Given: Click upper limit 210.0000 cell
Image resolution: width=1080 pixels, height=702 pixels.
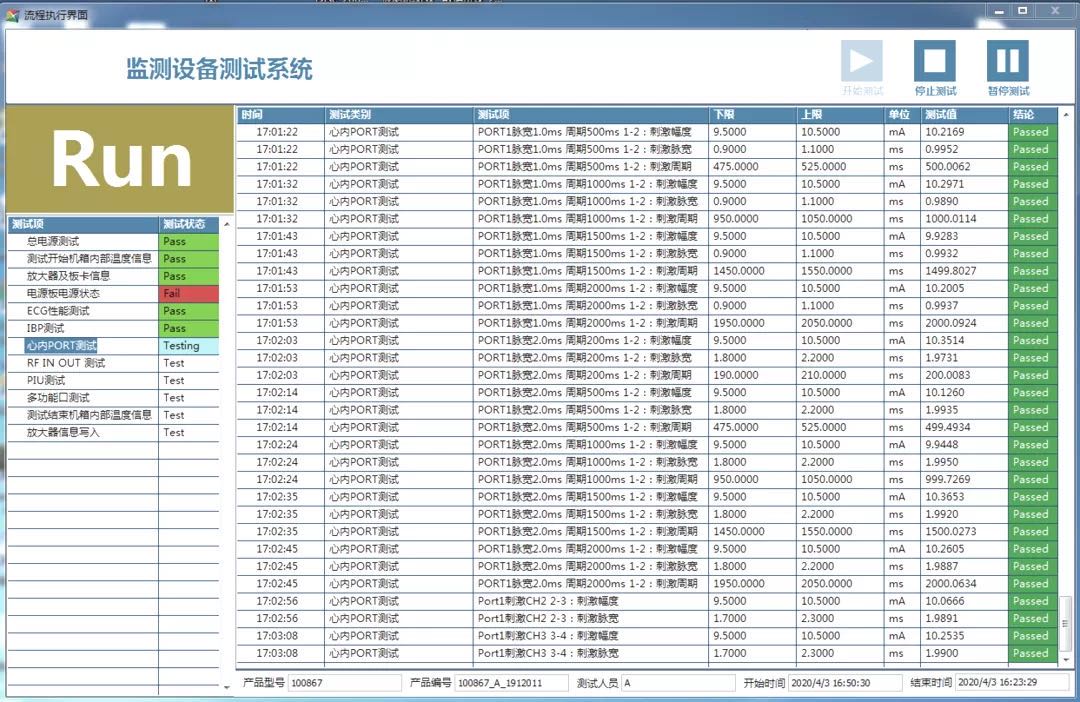Looking at the screenshot, I should (840, 375).
